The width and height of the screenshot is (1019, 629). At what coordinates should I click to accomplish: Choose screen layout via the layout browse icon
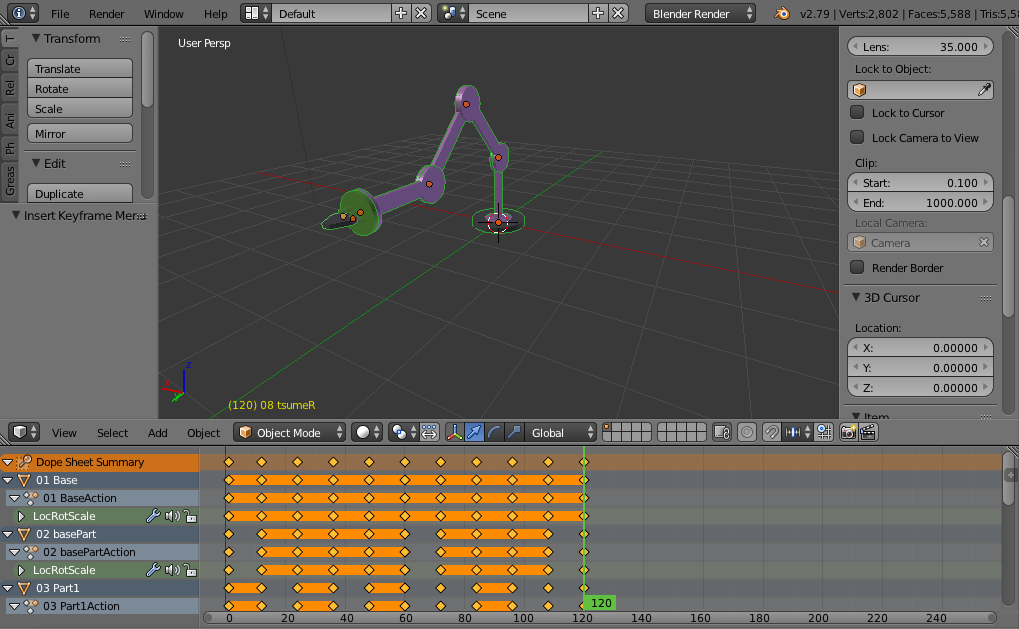click(256, 13)
